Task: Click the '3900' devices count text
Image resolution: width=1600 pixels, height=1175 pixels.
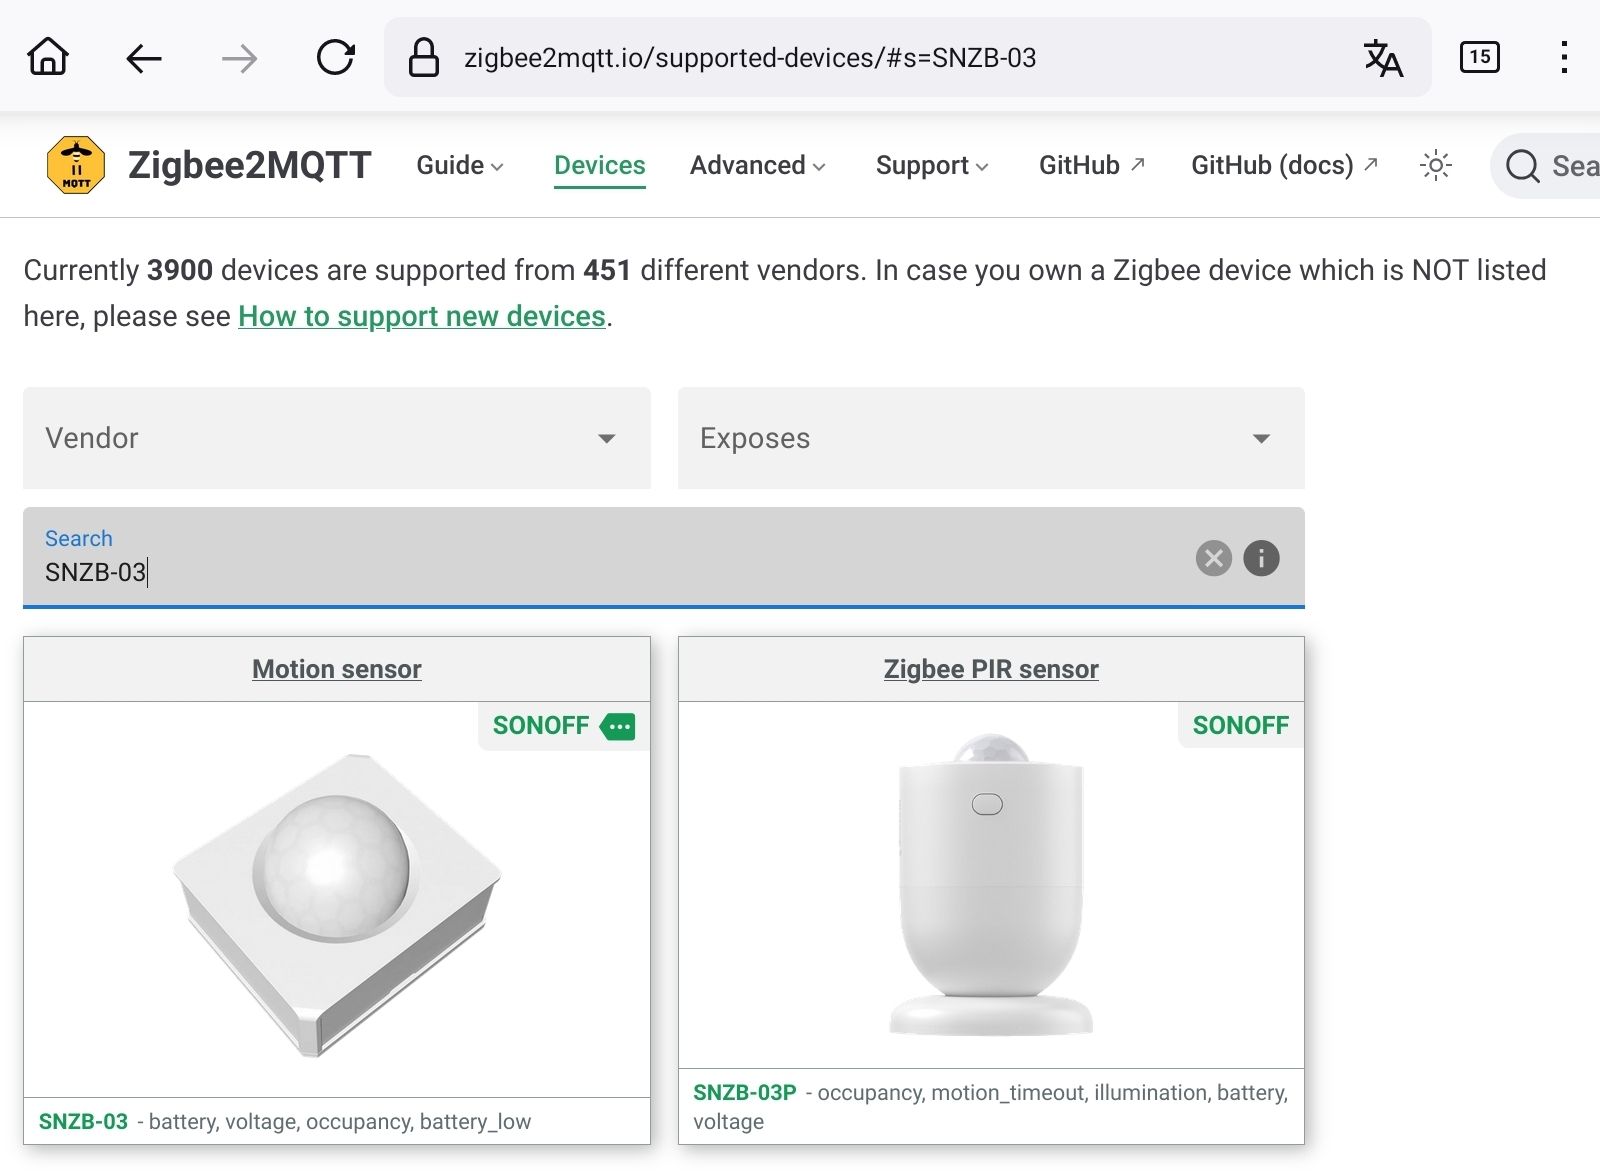Action: [x=180, y=270]
